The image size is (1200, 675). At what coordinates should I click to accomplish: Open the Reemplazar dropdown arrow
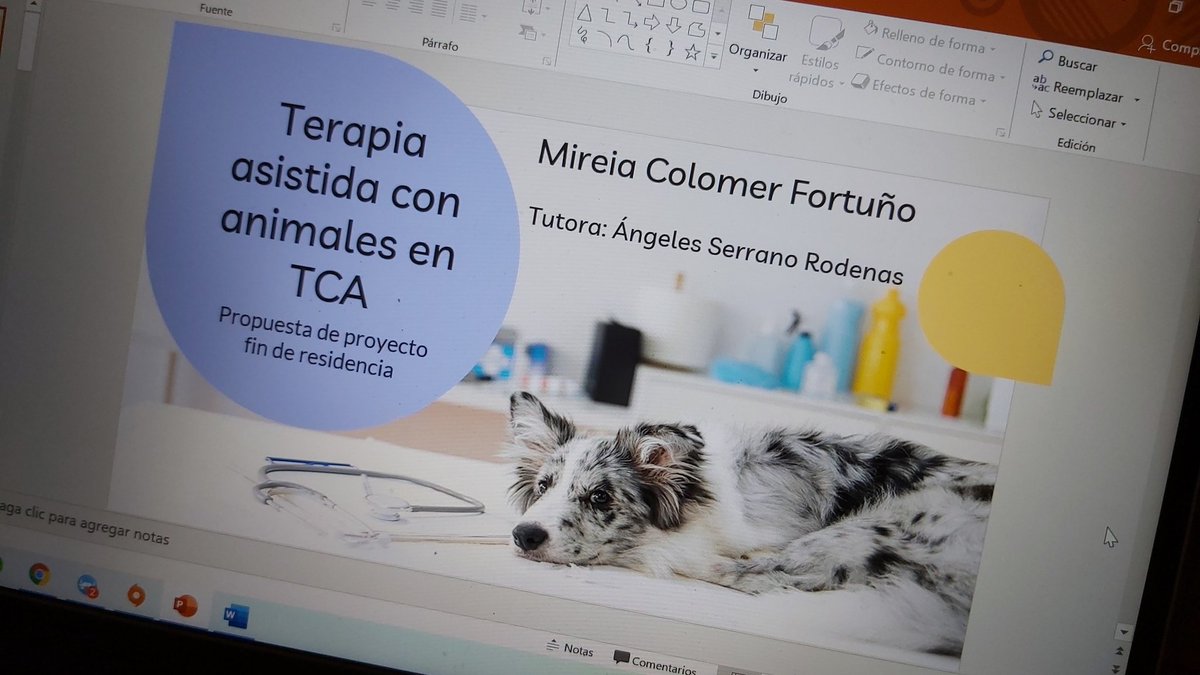(x=1137, y=99)
